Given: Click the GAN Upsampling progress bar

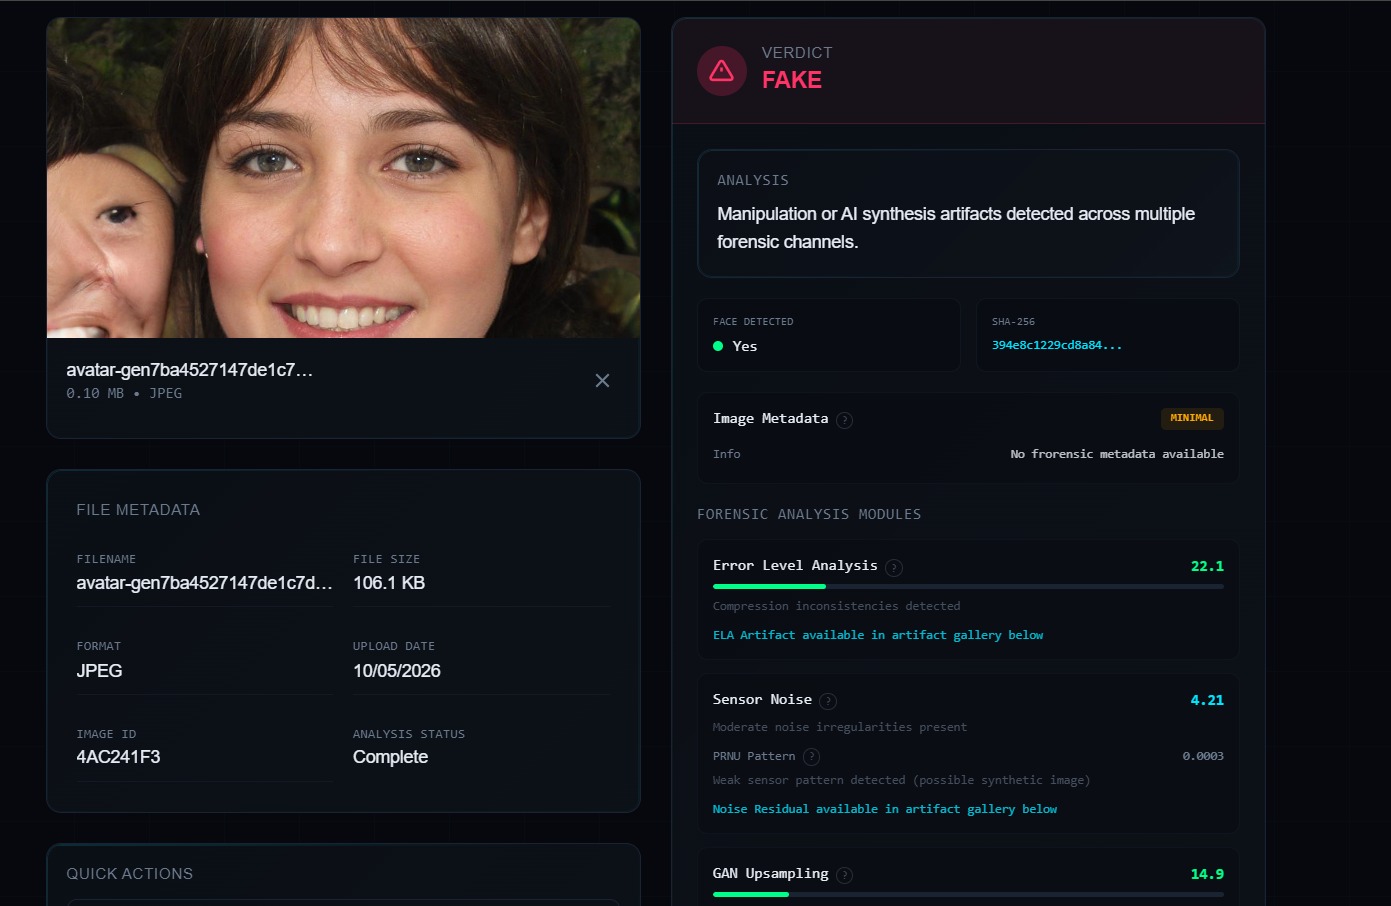Looking at the screenshot, I should 968,894.
